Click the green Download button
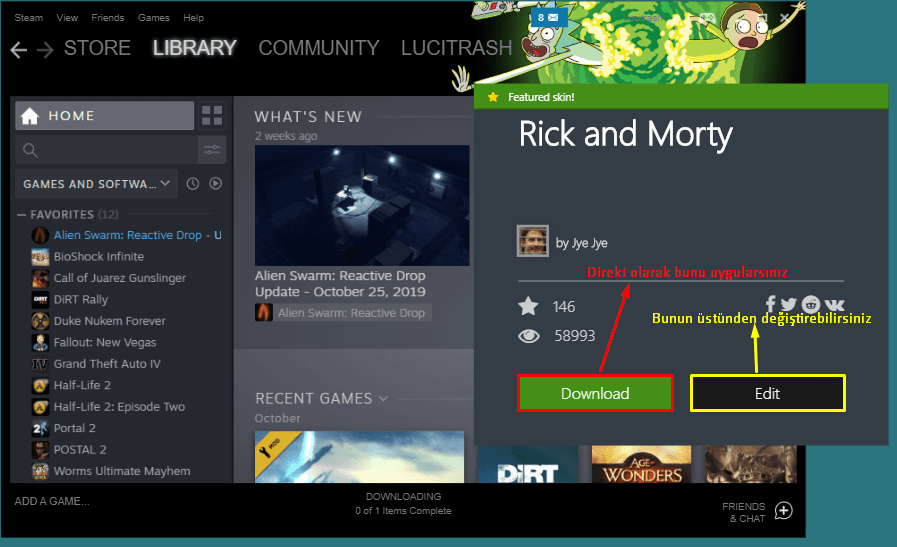Screen dimensions: 897x547 click(x=595, y=393)
